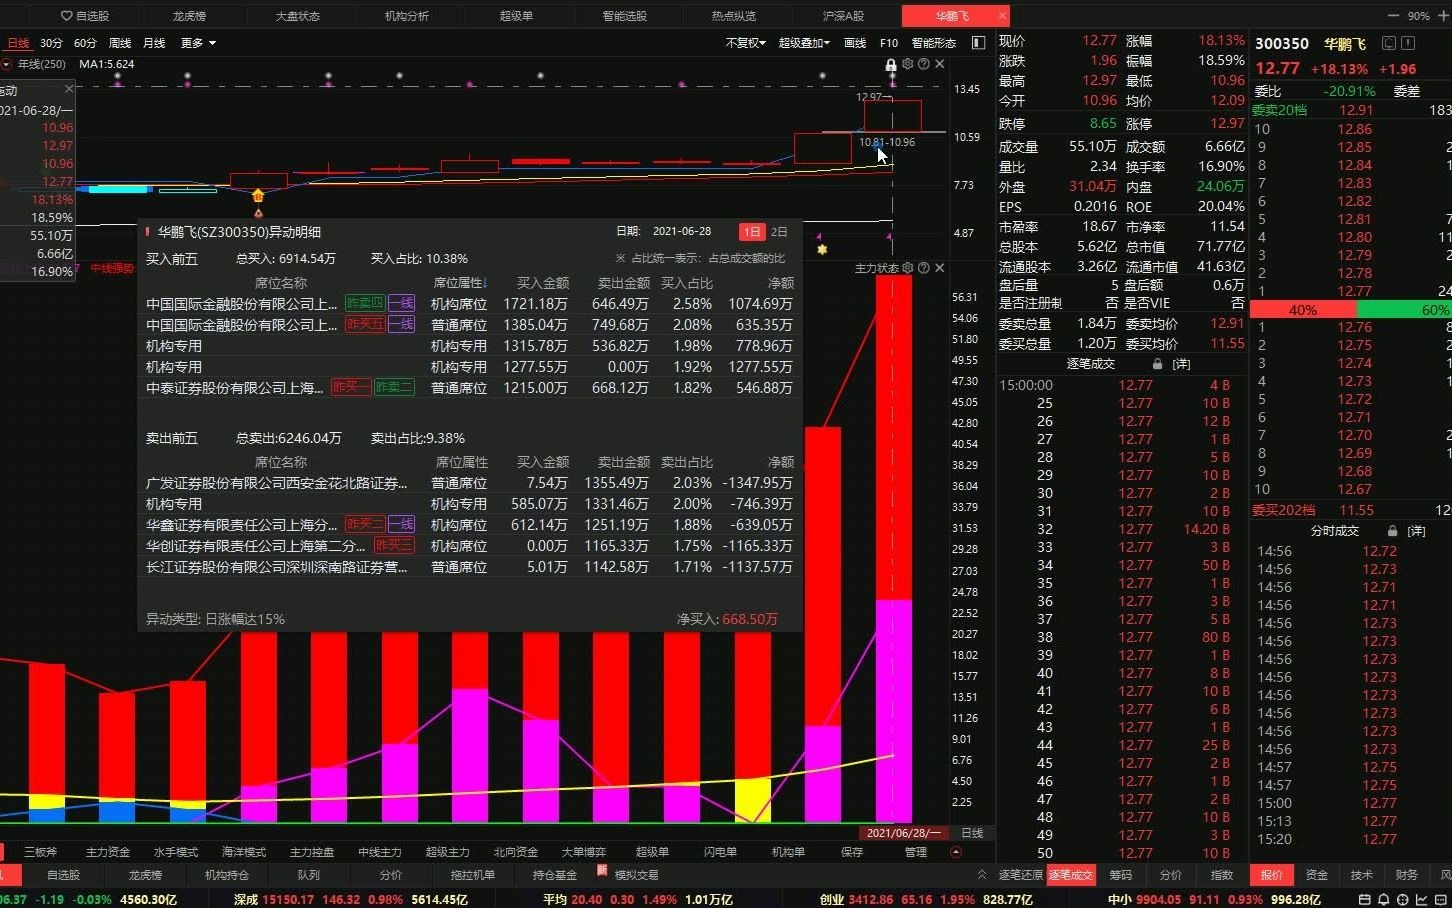Click 保存 in the indicator bar
This screenshot has height=908, width=1452.
click(x=852, y=852)
